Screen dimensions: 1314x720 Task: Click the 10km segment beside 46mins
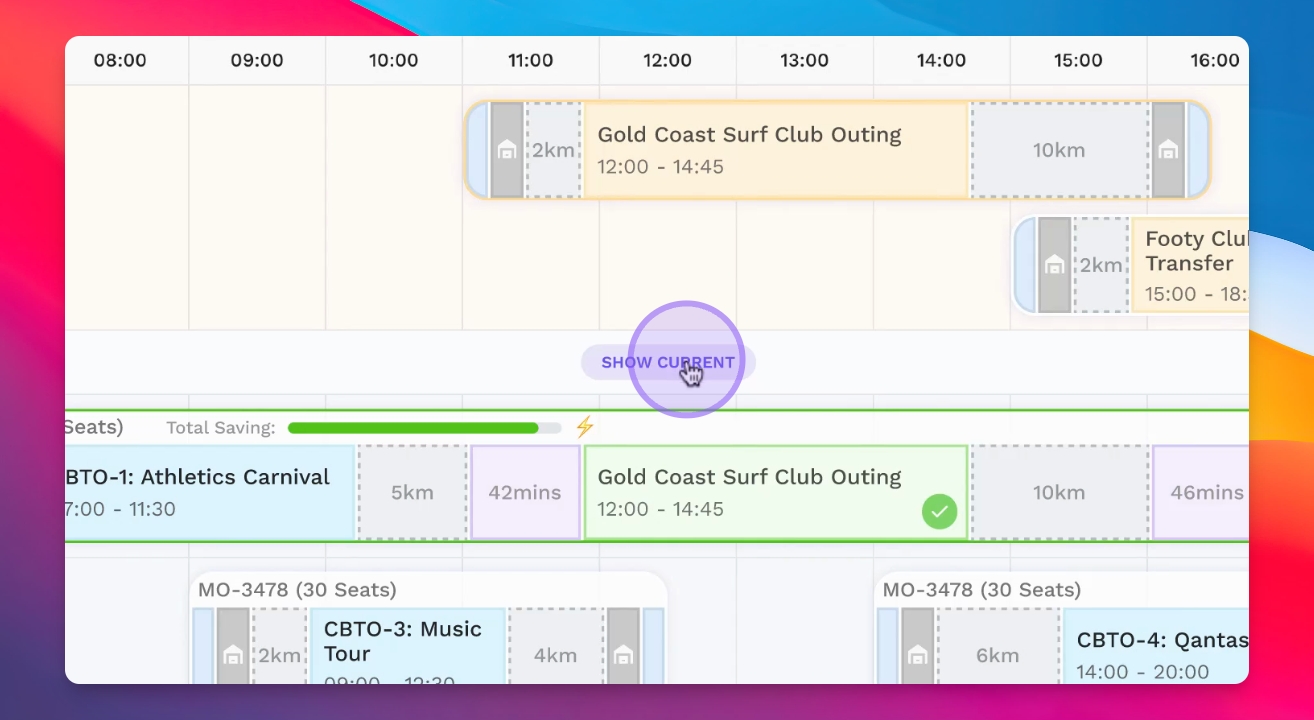1059,493
